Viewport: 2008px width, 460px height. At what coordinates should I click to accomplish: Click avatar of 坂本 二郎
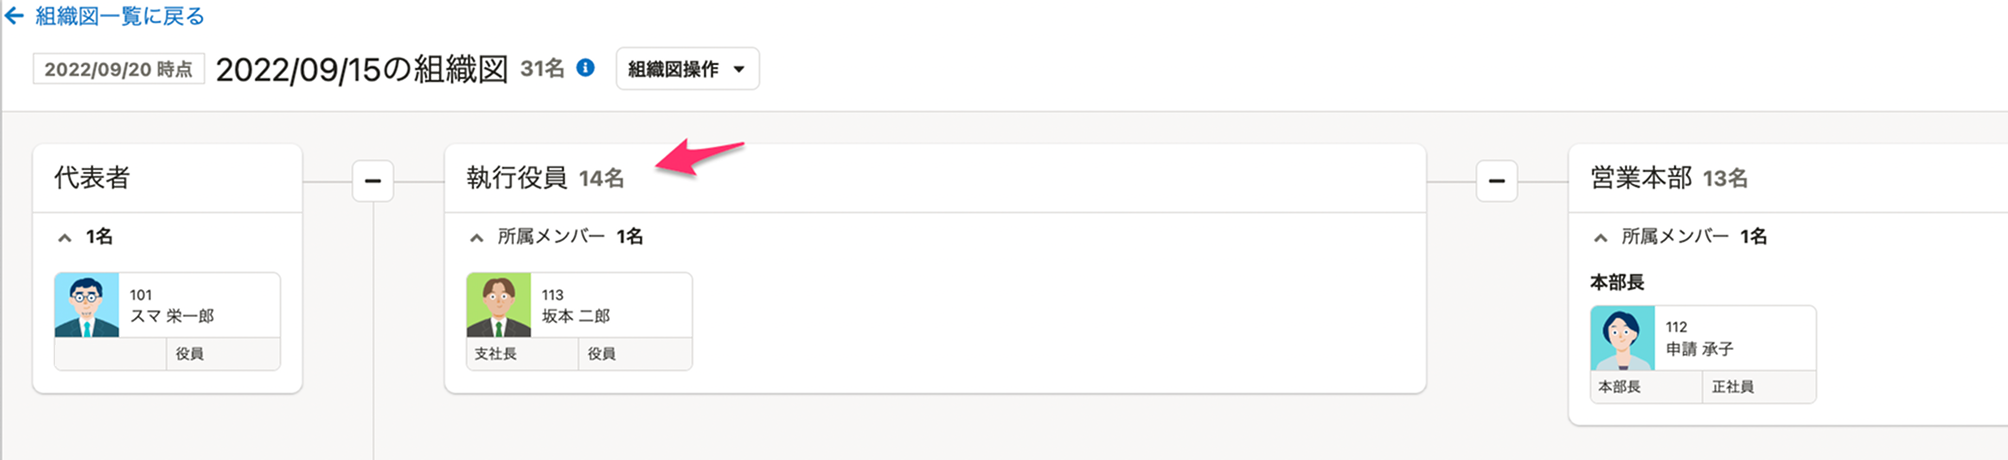[499, 305]
